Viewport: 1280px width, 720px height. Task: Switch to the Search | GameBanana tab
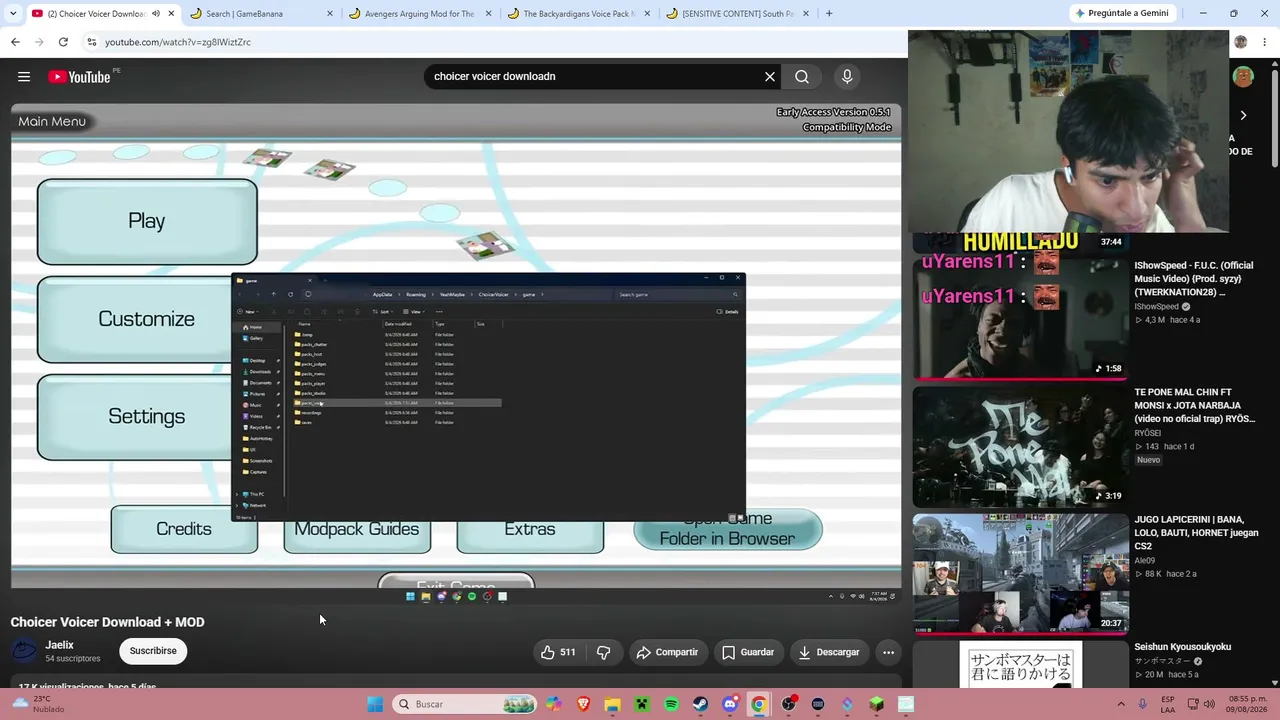click(x=261, y=14)
